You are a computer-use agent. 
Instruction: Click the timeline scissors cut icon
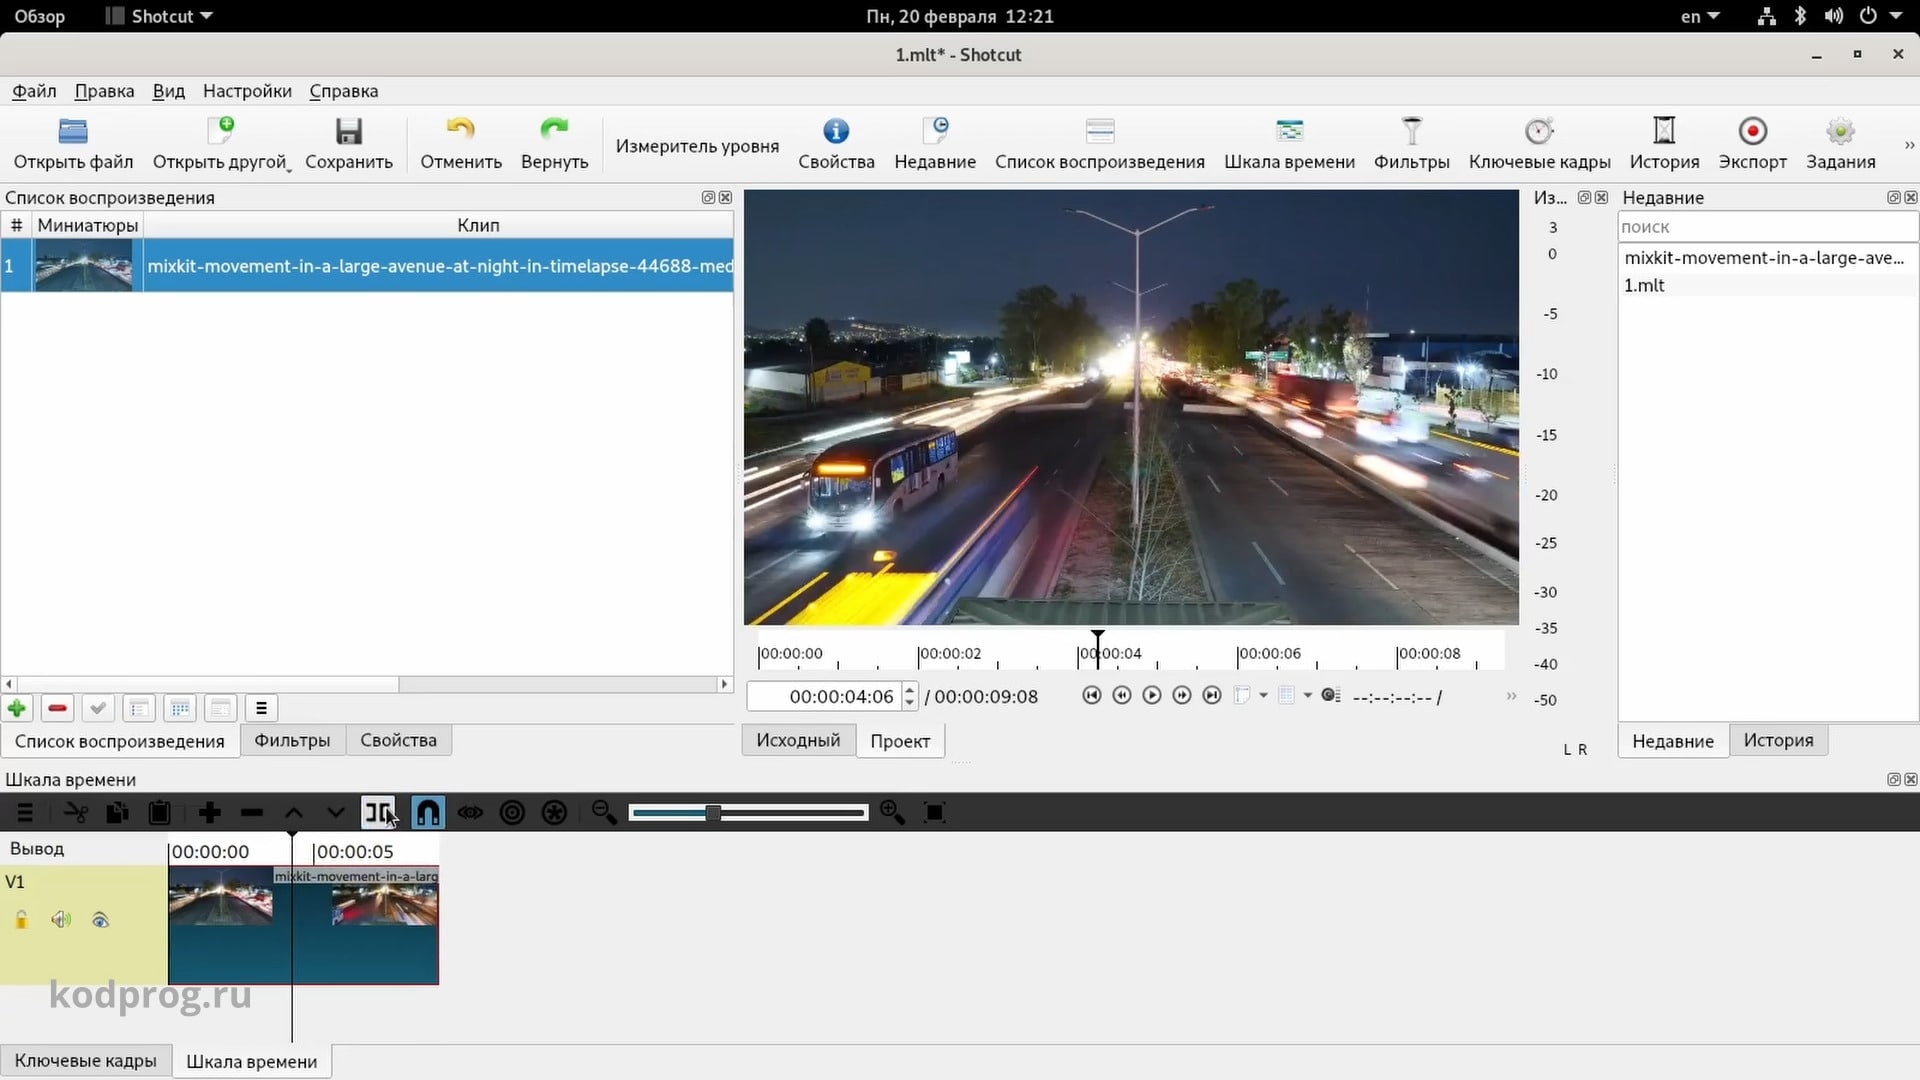(75, 813)
